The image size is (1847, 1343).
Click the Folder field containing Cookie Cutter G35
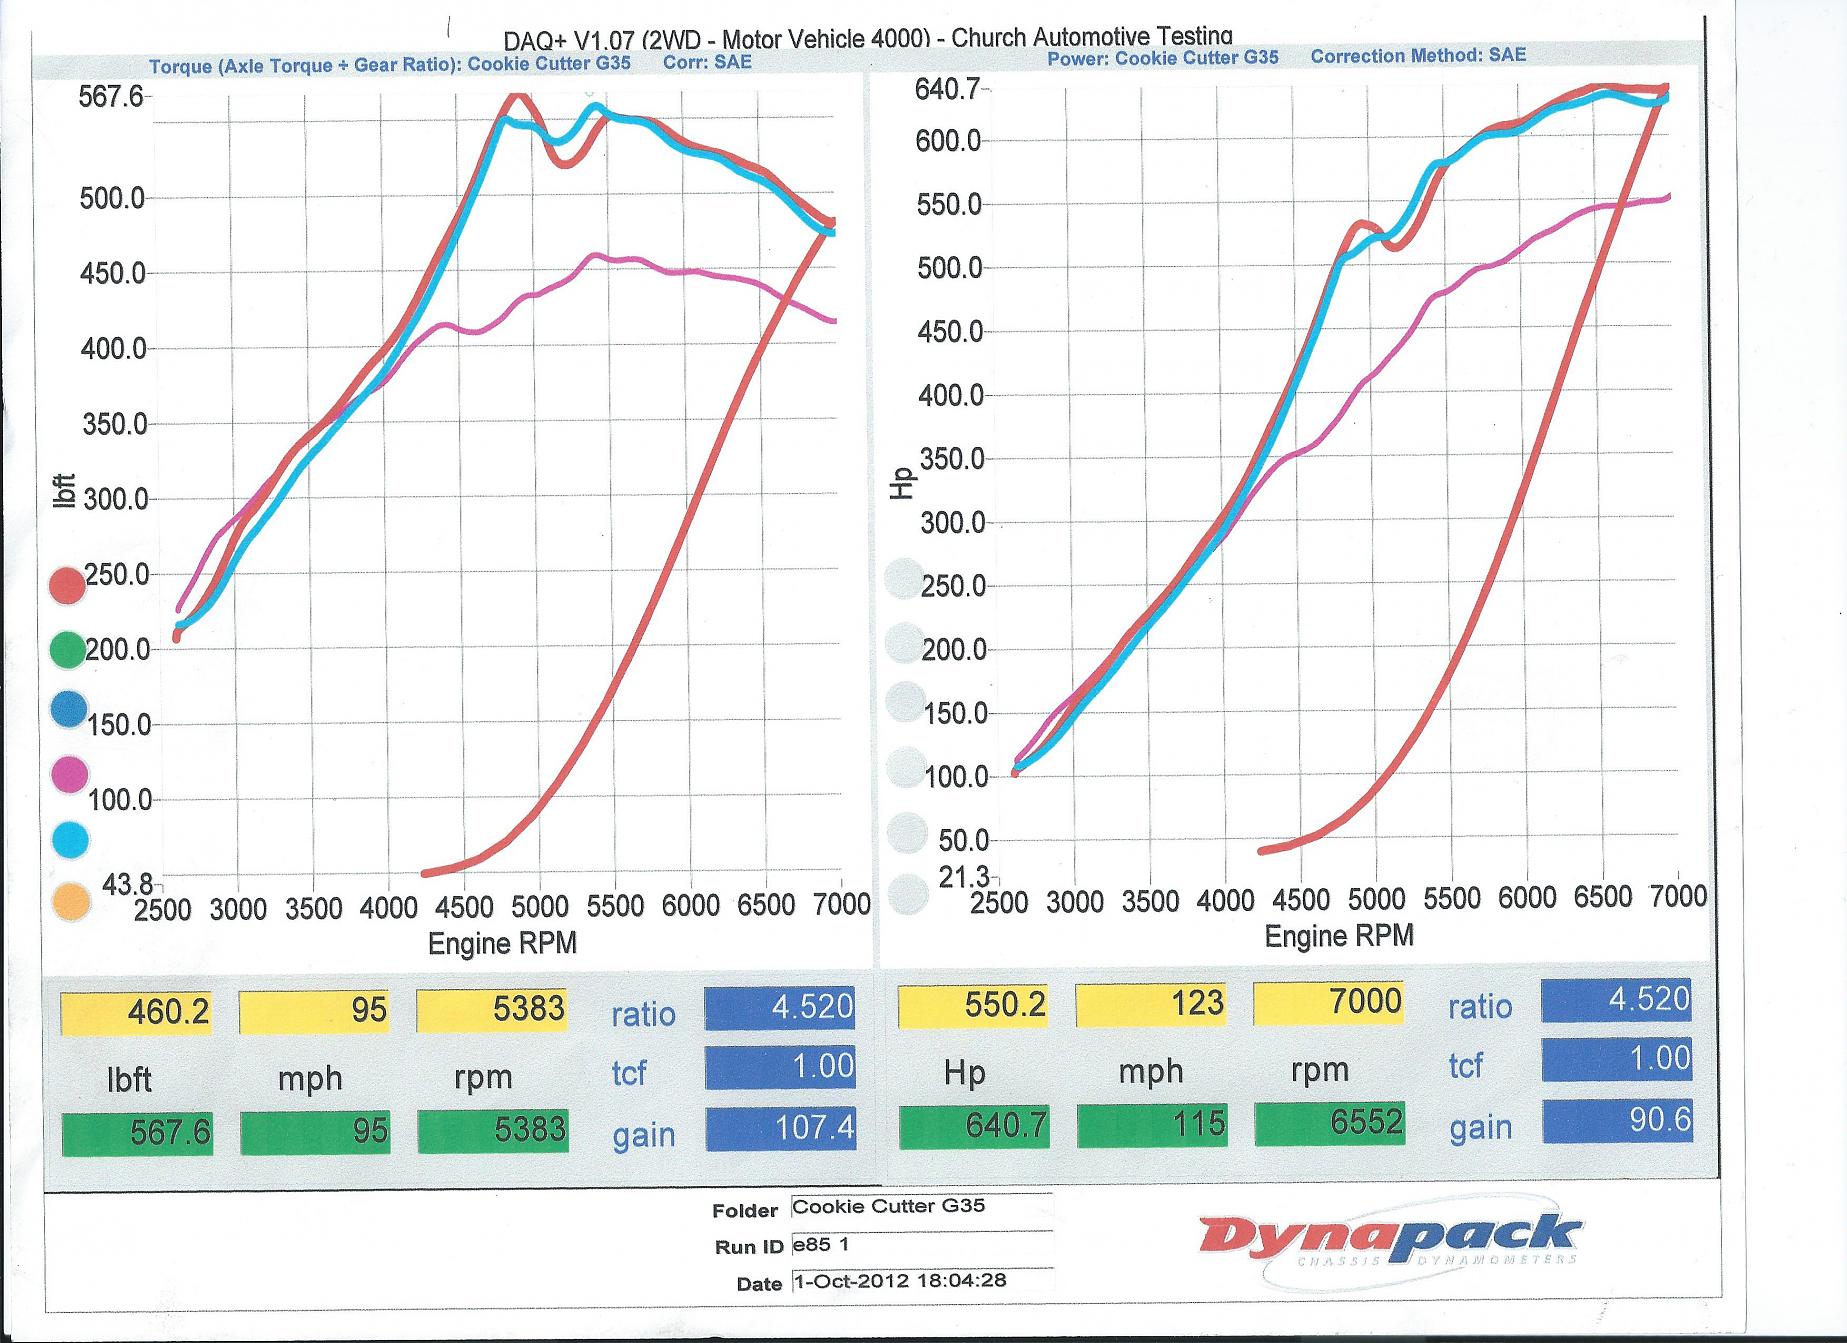920,1207
